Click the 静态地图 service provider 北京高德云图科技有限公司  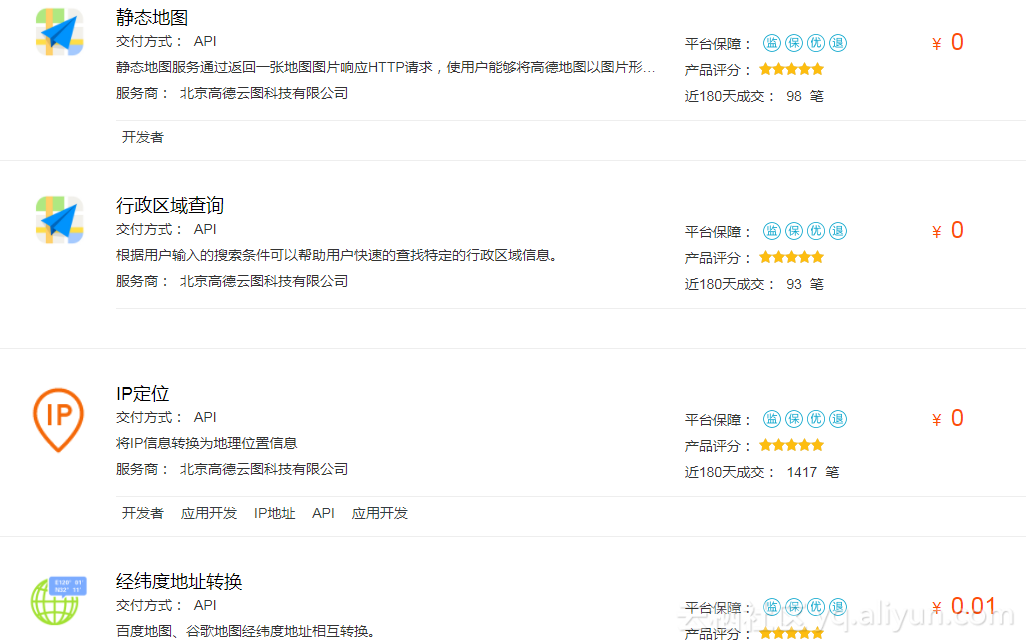(264, 93)
